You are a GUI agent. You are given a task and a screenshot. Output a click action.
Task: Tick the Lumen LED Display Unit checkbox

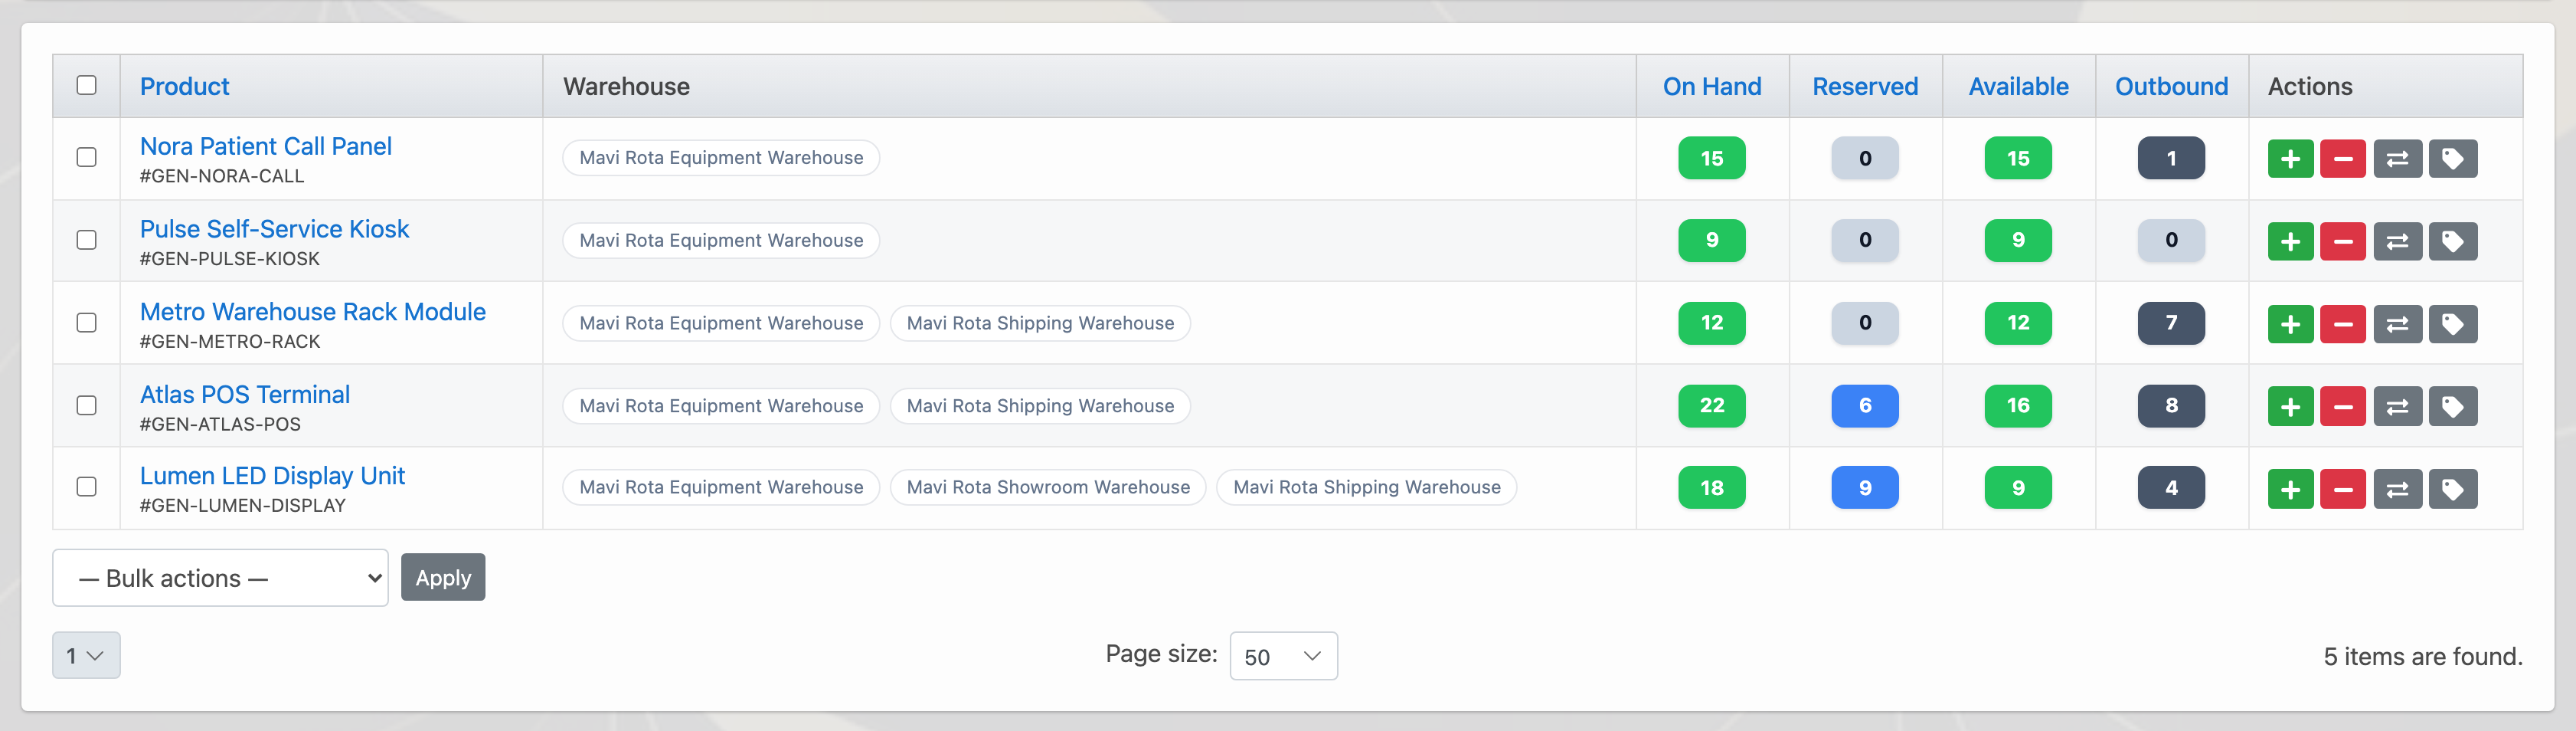coord(87,487)
